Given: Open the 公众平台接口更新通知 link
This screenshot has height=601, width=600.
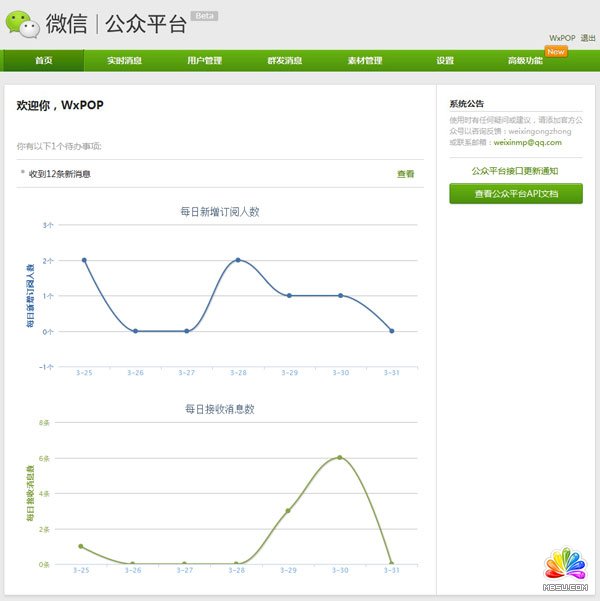Looking at the screenshot, I should (x=515, y=171).
